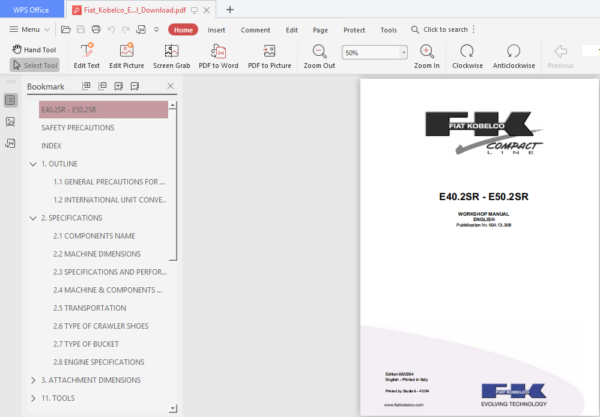Expand the 3. ATTACHMENT DIMENSIONS bookmark
Screen dimensions: 600x417
[x=33, y=380]
